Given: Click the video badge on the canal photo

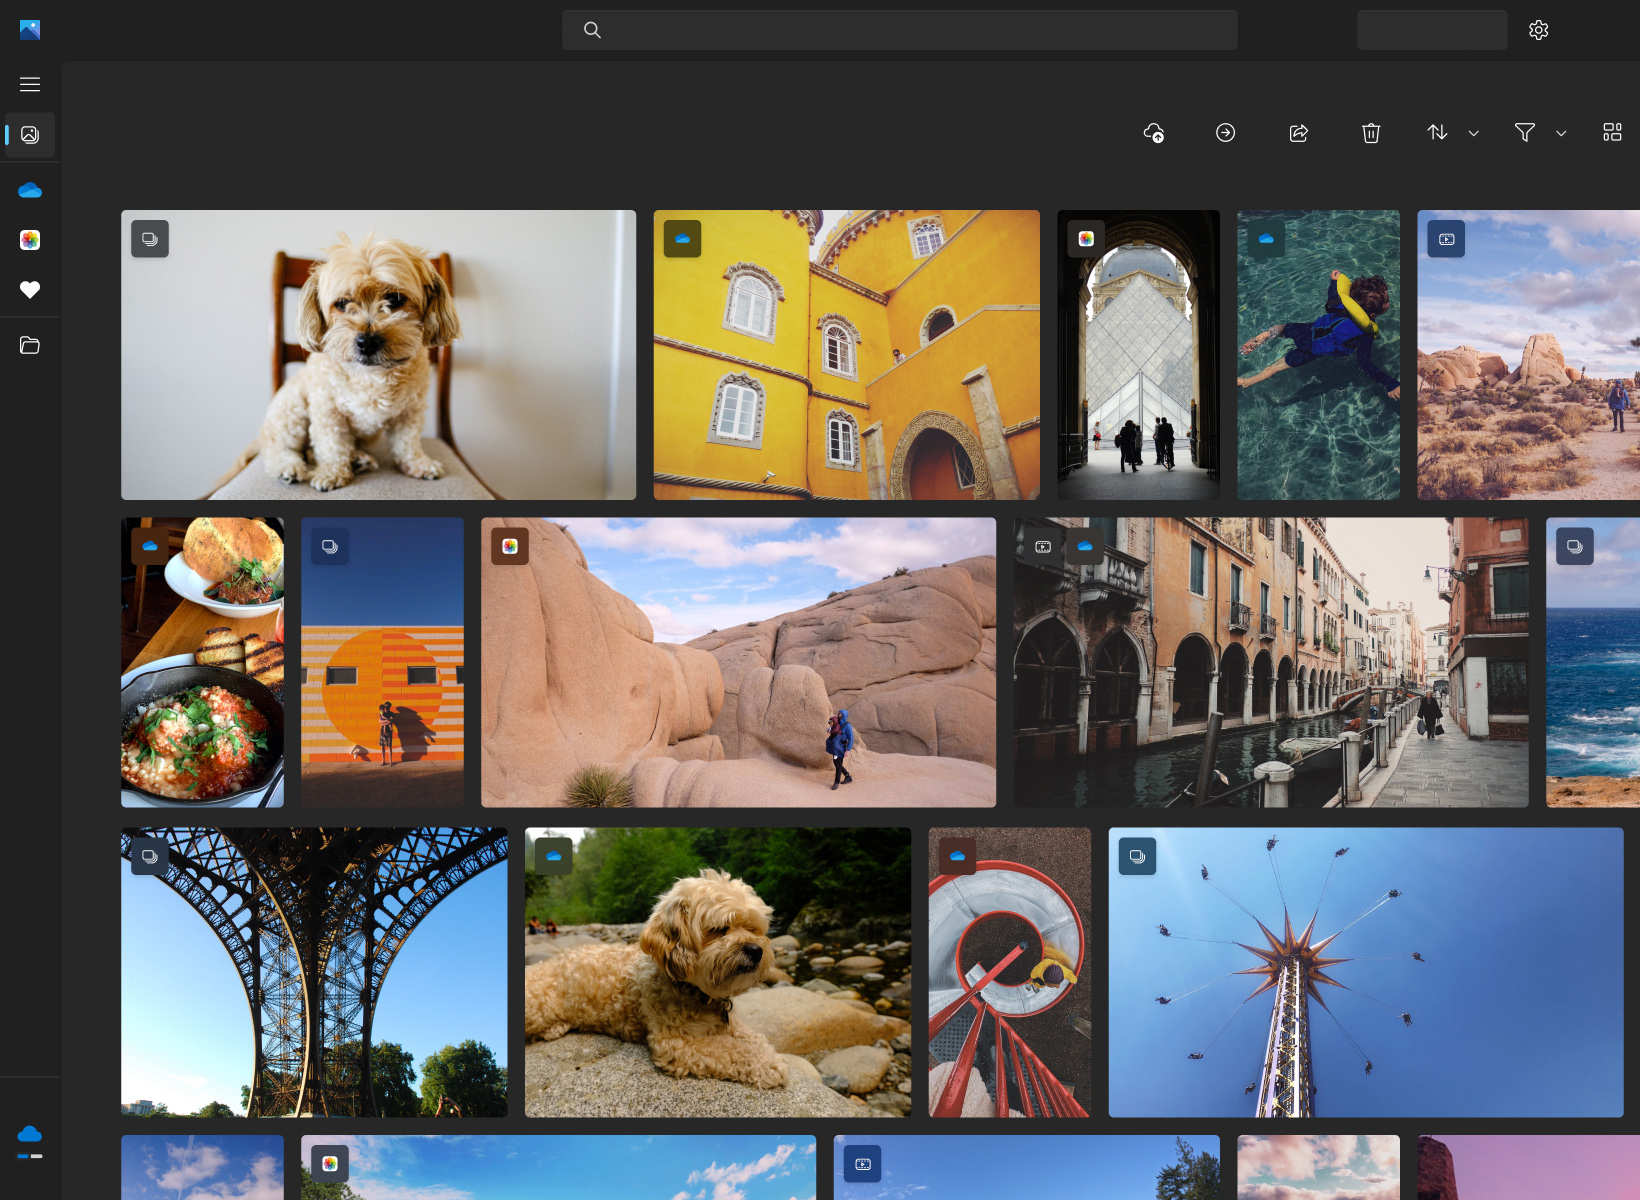Looking at the screenshot, I should [1043, 546].
